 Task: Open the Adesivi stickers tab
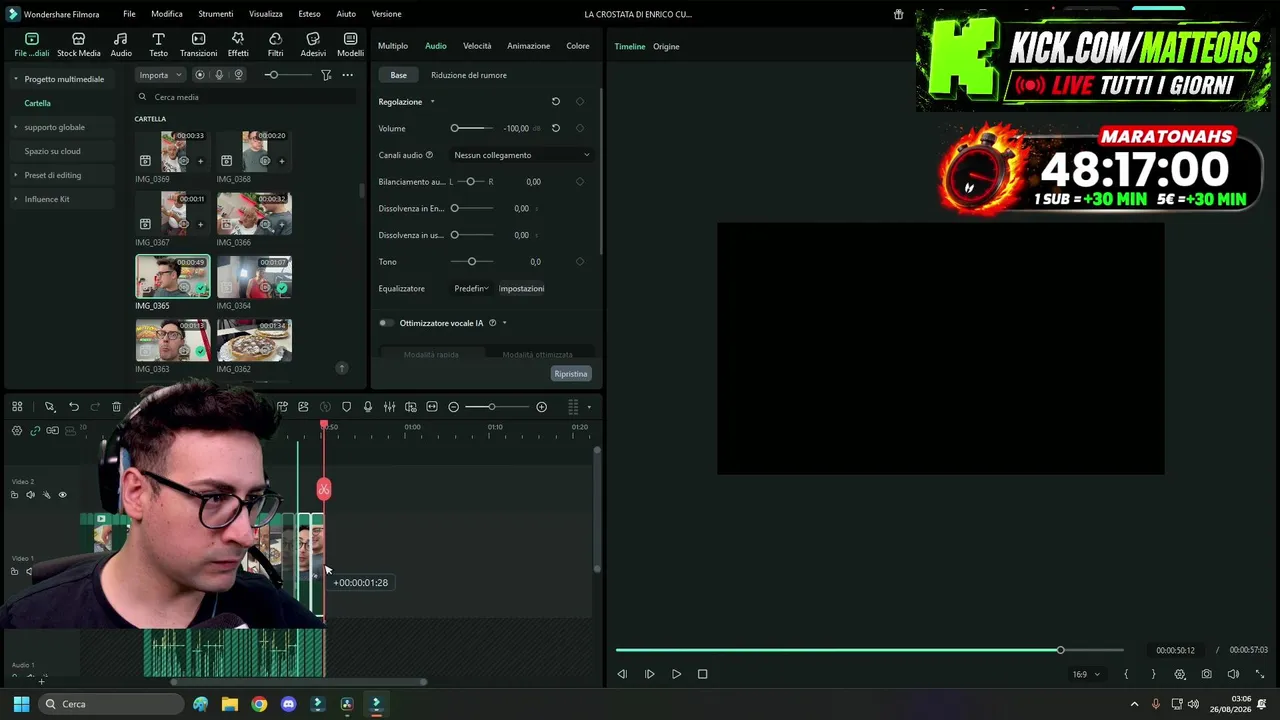point(313,44)
